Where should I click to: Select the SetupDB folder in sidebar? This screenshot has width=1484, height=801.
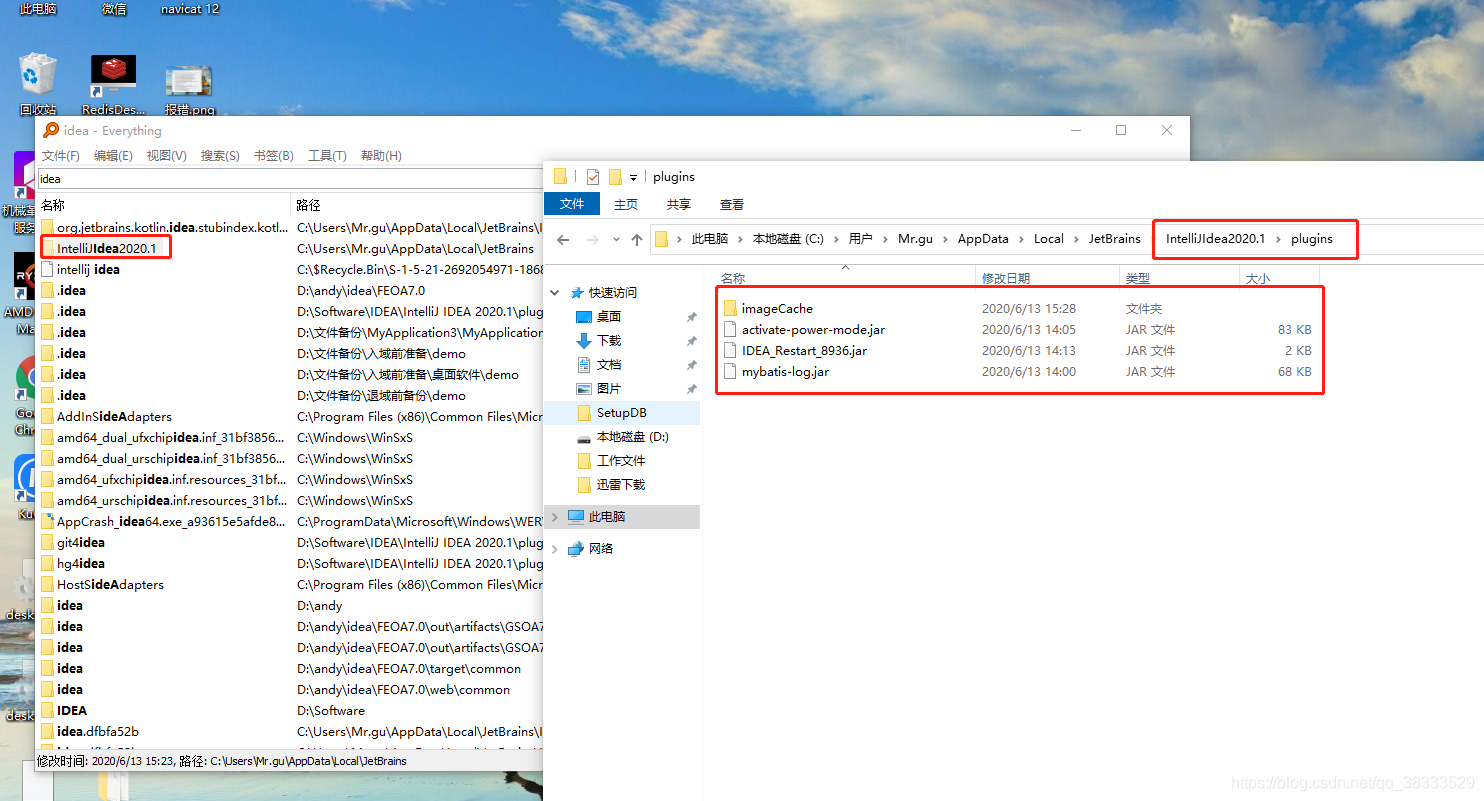pos(621,412)
